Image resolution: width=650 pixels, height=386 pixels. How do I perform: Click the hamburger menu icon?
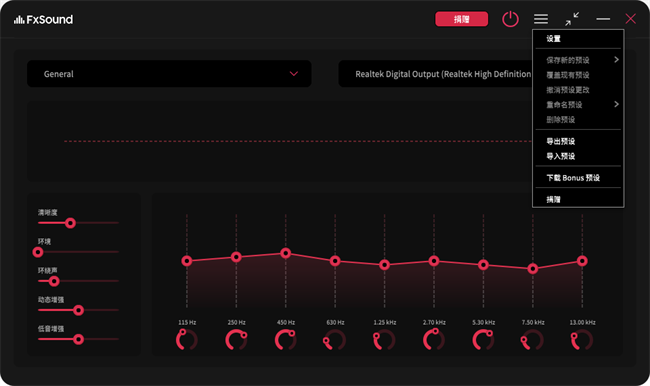coord(541,19)
